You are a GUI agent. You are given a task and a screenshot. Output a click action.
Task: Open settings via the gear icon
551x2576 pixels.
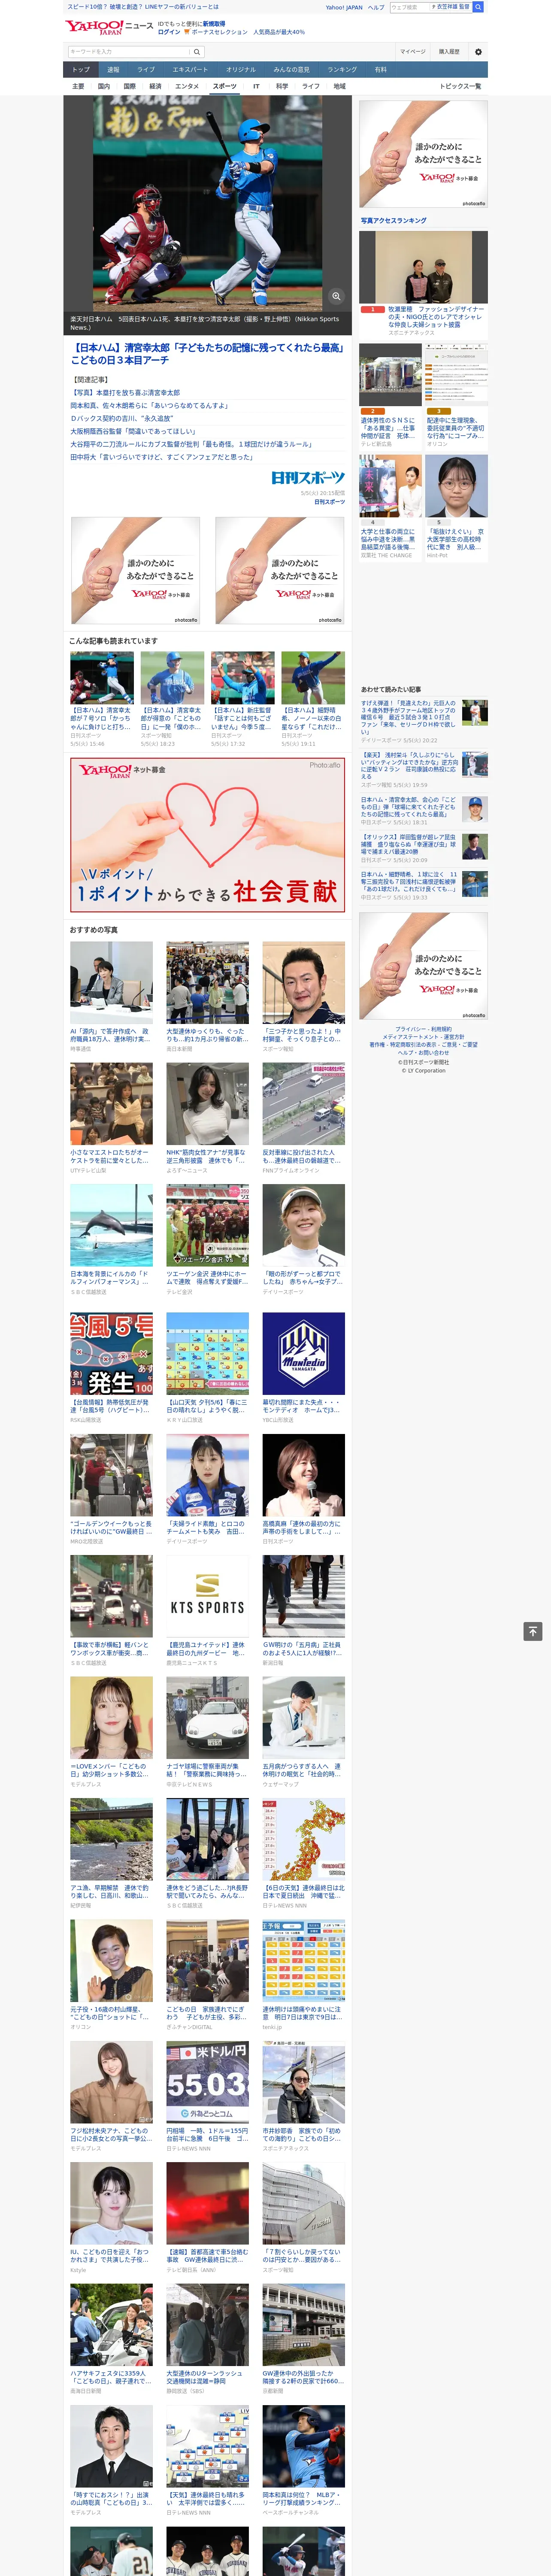[478, 52]
